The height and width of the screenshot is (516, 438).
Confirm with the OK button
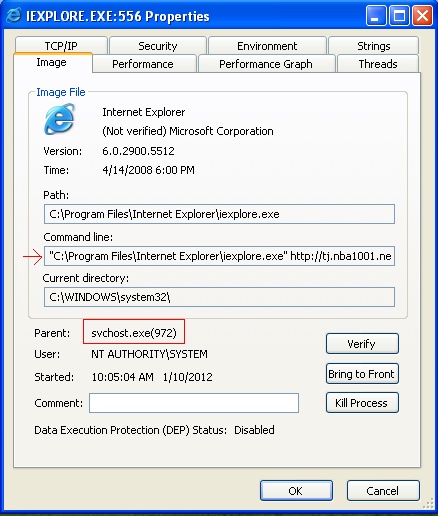[x=296, y=491]
